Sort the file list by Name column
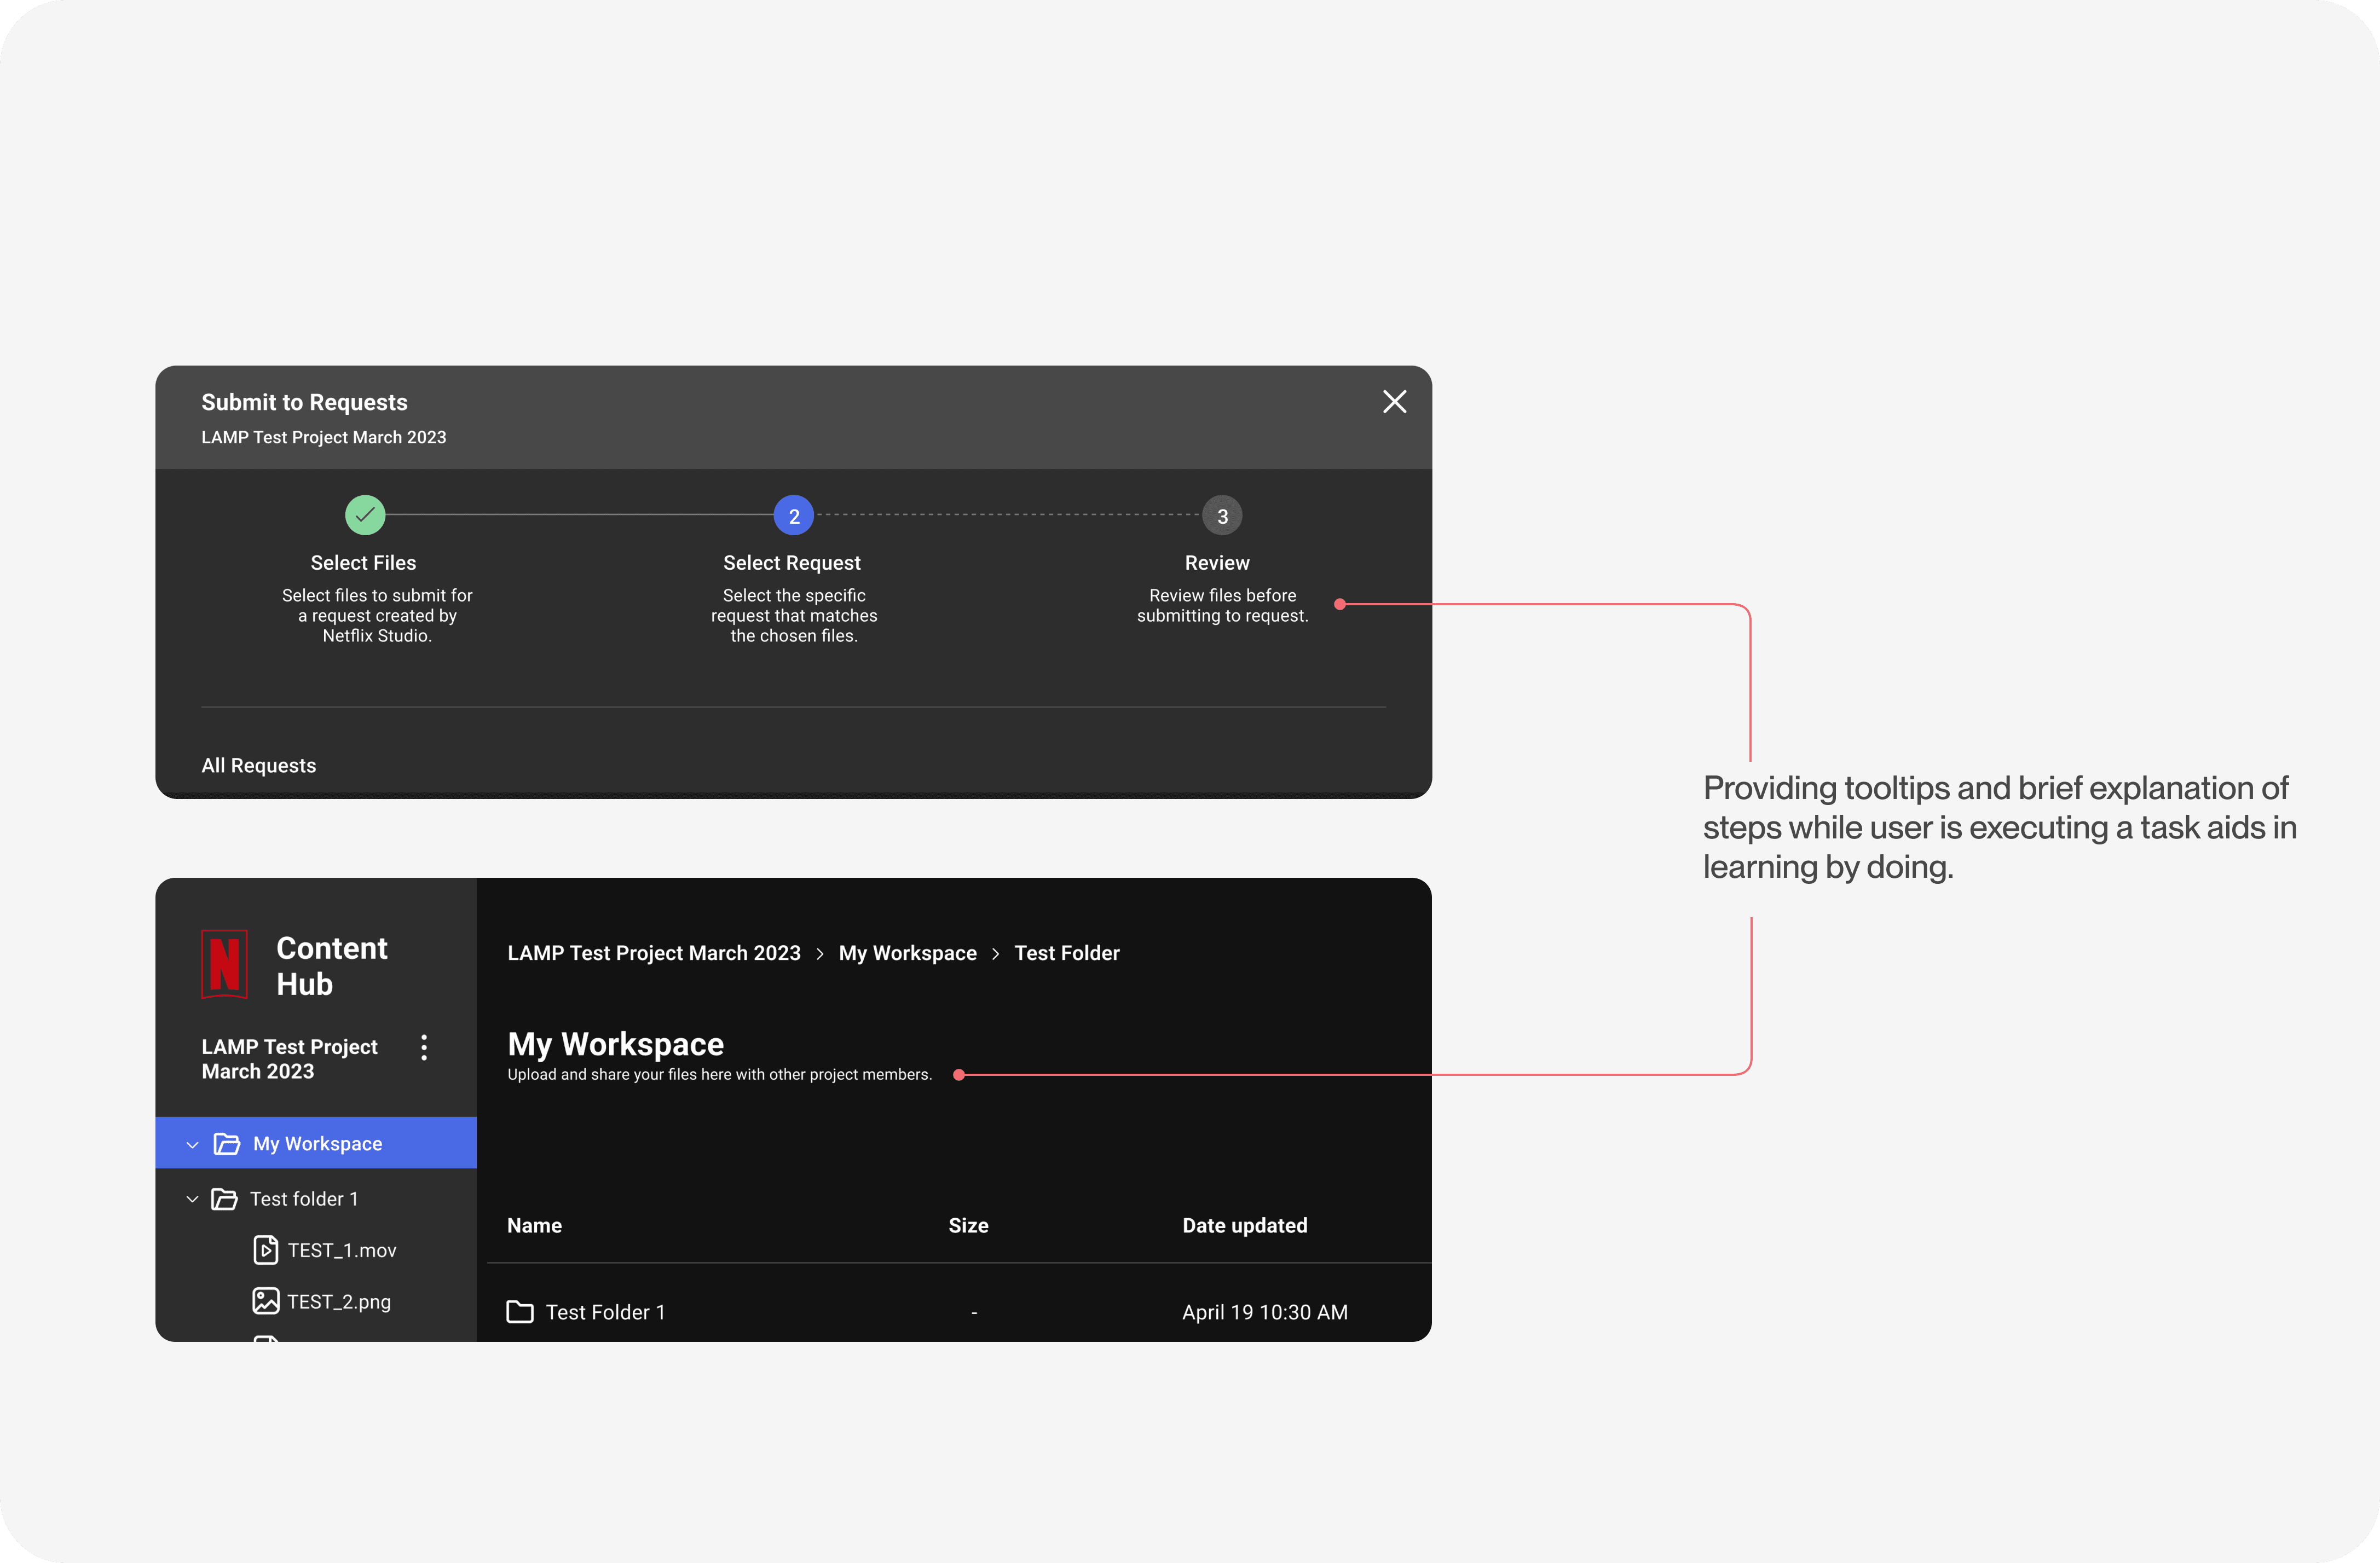This screenshot has width=2380, height=1563. (x=534, y=1226)
